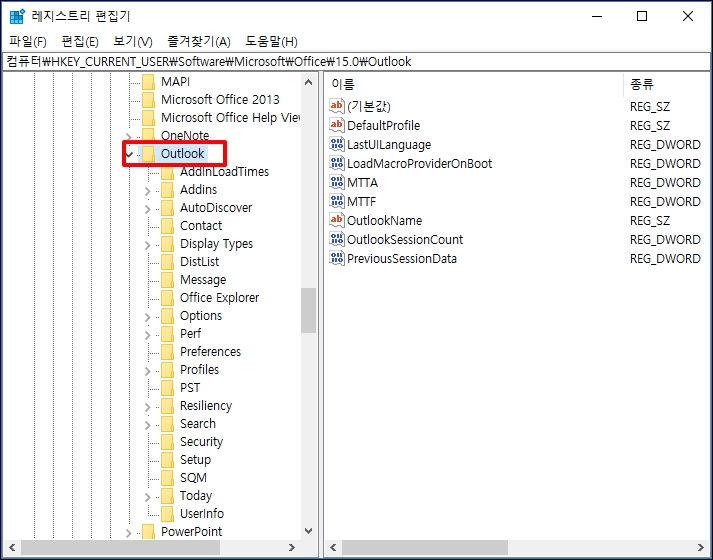This screenshot has width=713, height=560.
Task: Click the Preferences folder icon
Action: 167,351
